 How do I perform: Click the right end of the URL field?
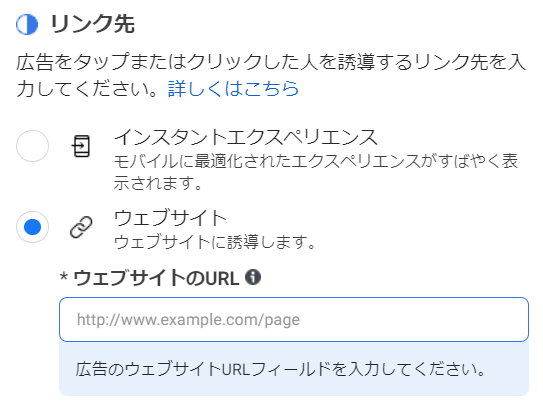pyautogui.click(x=516, y=319)
